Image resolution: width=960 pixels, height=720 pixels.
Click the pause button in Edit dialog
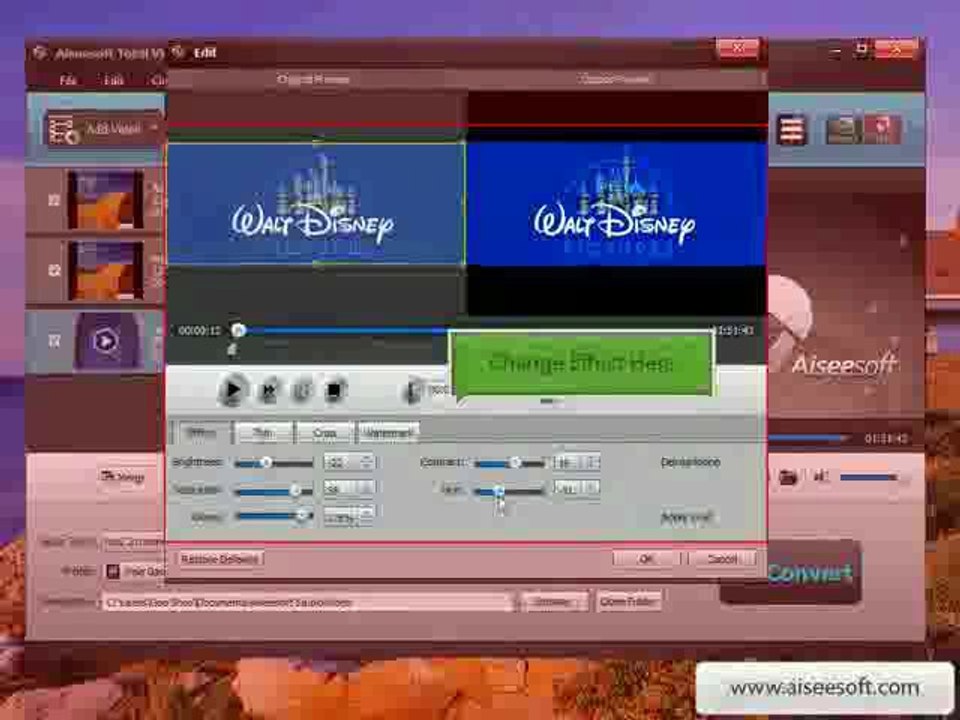click(x=301, y=391)
